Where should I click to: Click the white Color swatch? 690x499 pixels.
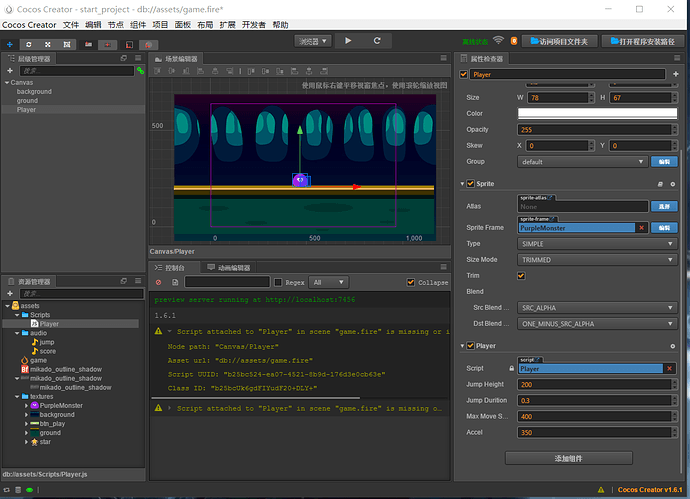coord(596,114)
